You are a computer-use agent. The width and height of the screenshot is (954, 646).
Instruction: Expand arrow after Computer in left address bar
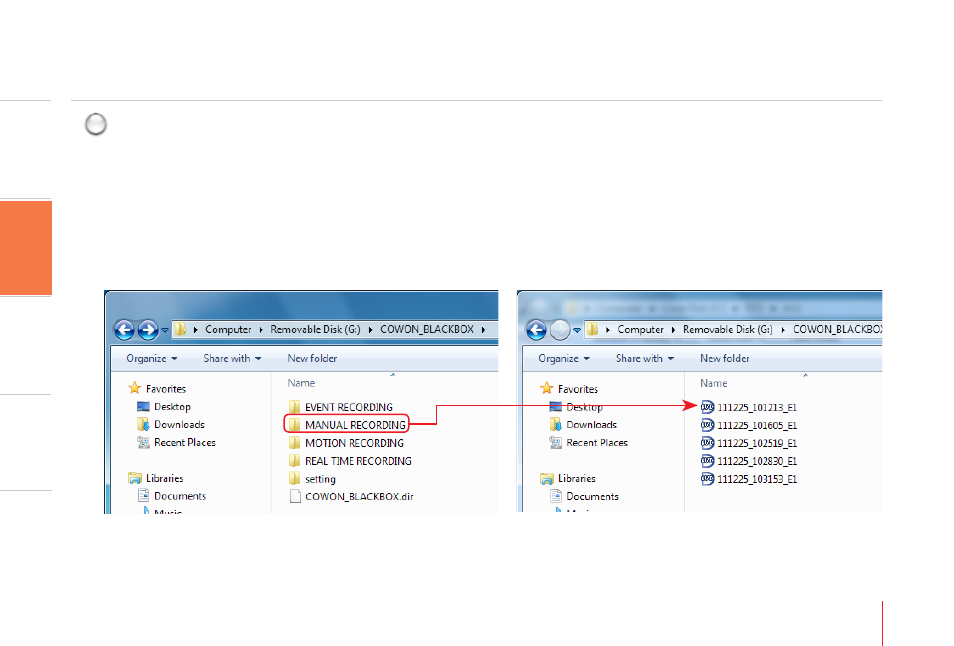[261, 330]
